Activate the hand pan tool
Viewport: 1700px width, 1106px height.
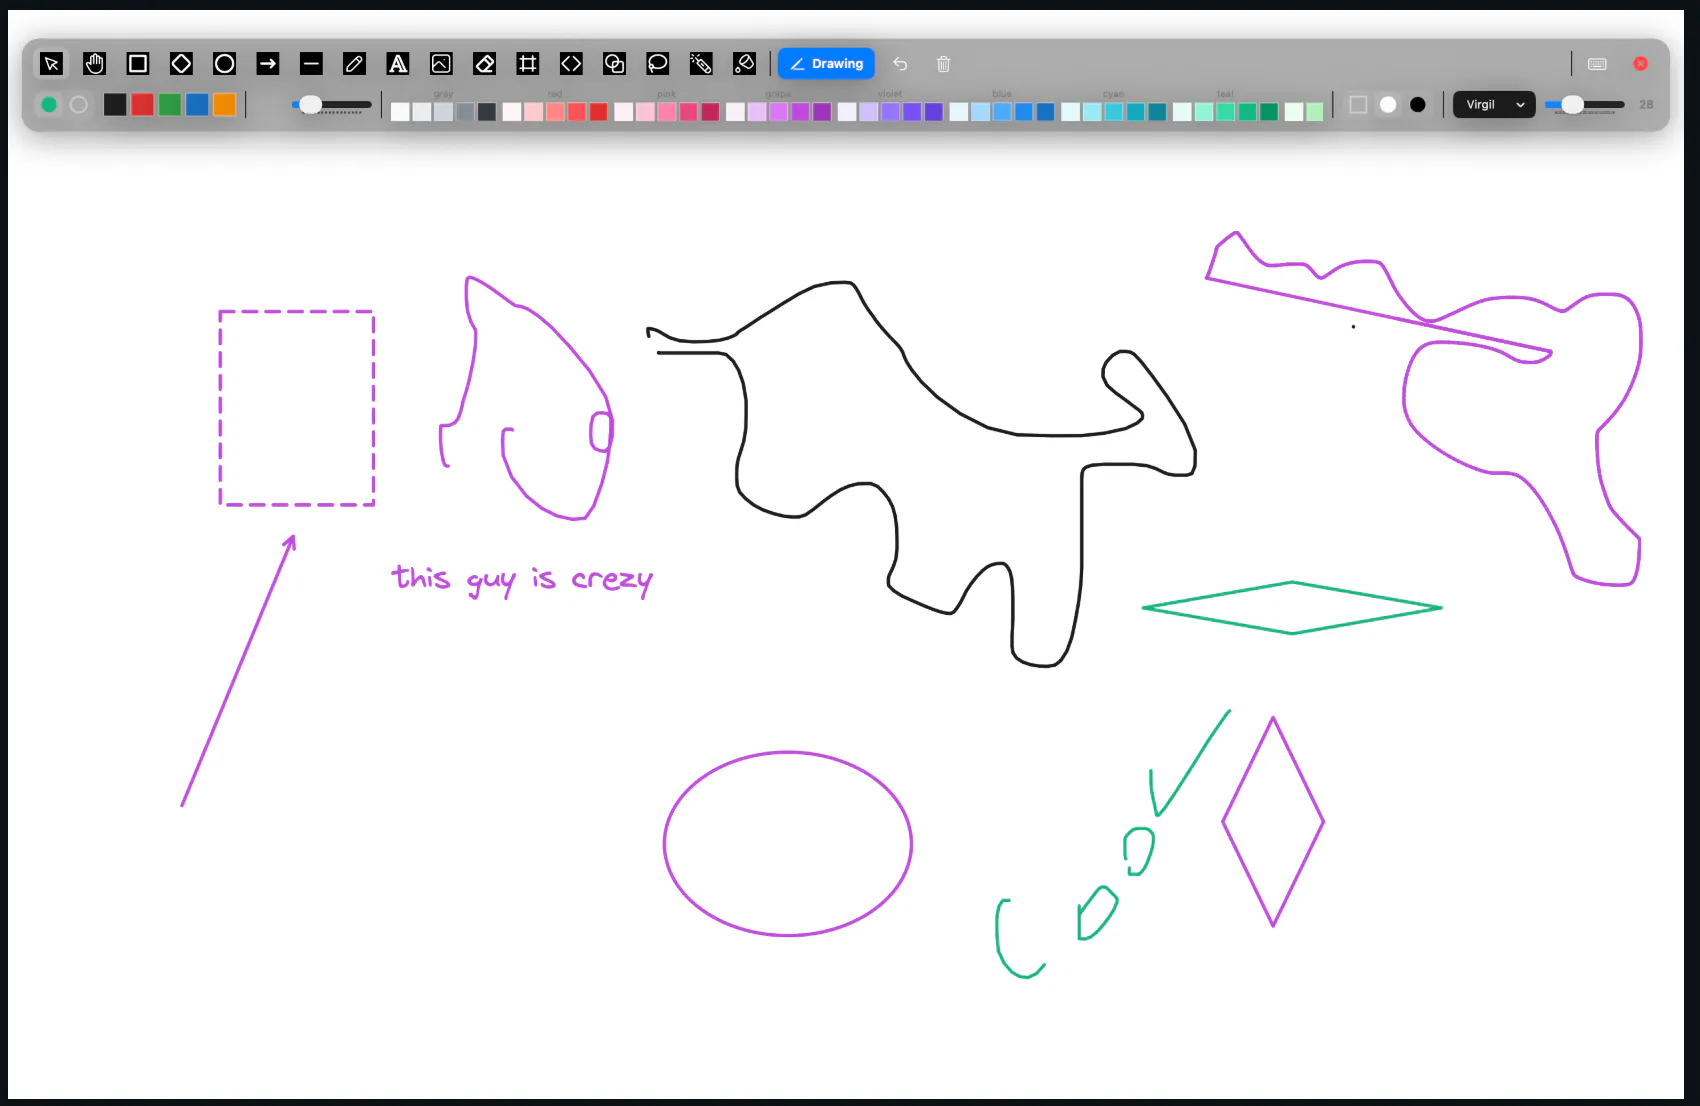(95, 64)
